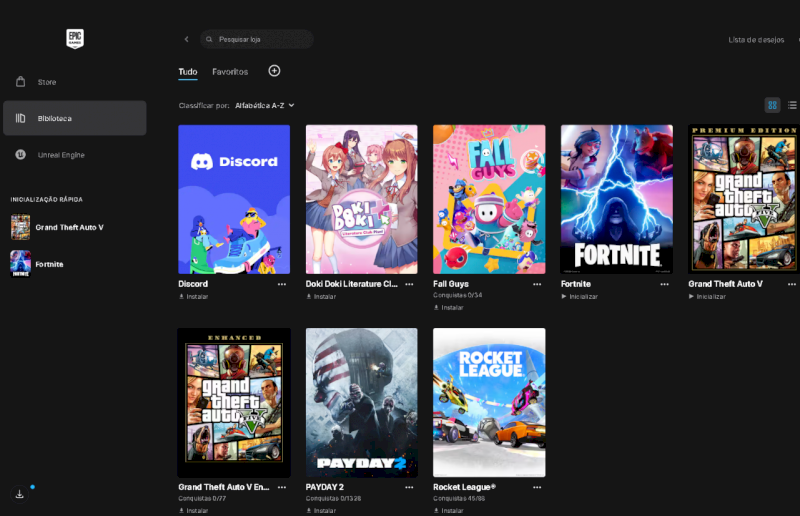Click Conquistas 0/77 under GTA V Enhanced
The height and width of the screenshot is (516, 800).
202,499
